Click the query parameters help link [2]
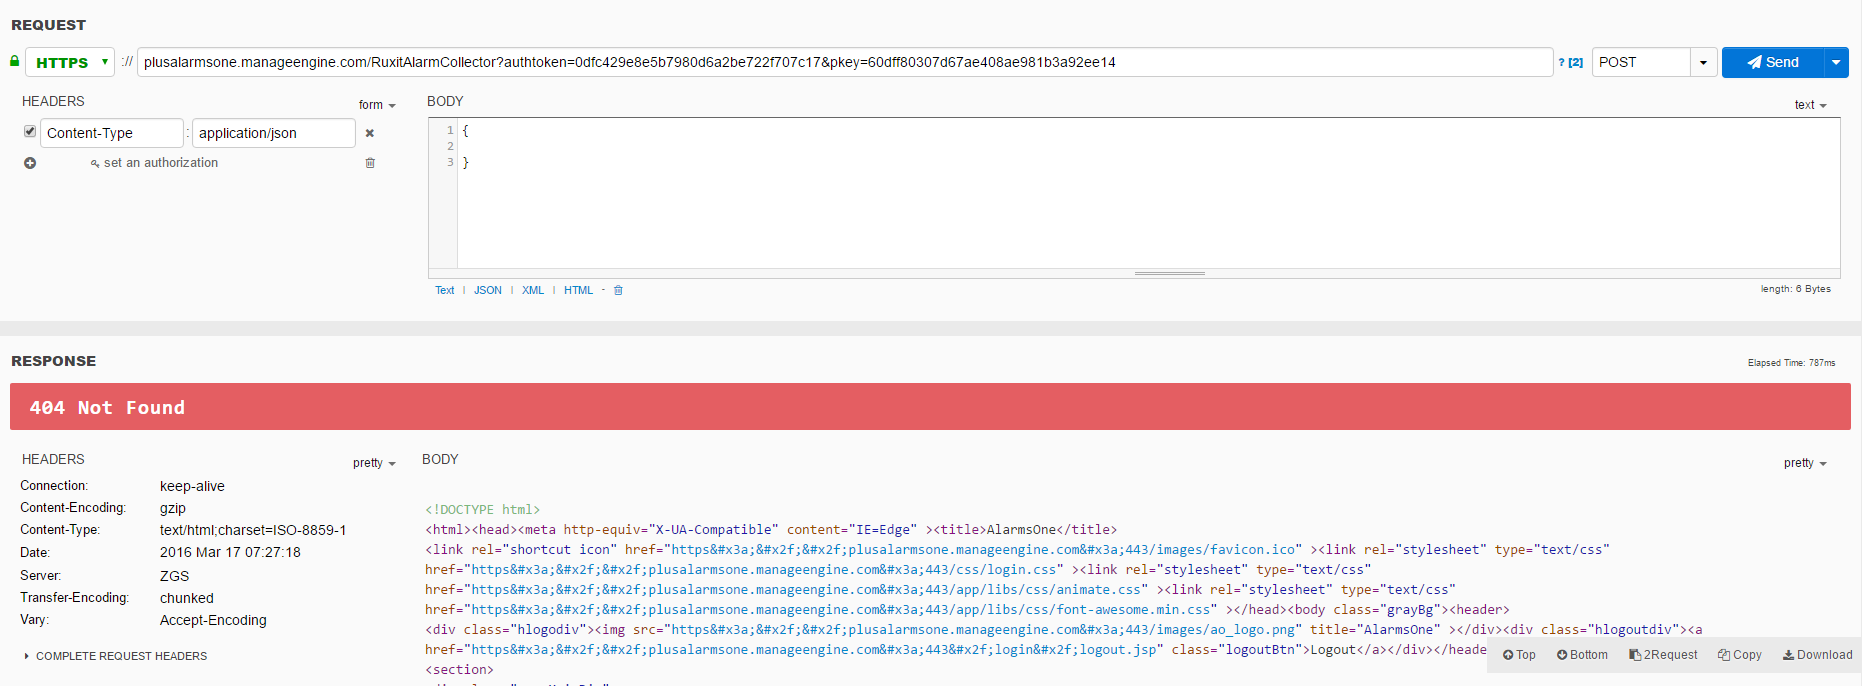 pos(1575,62)
